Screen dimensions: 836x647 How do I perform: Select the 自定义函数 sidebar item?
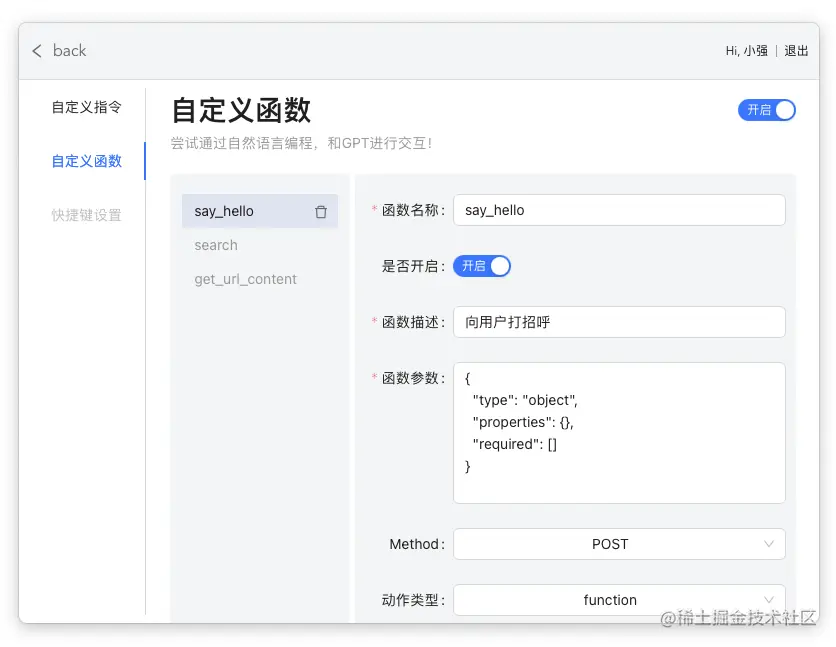pos(86,161)
